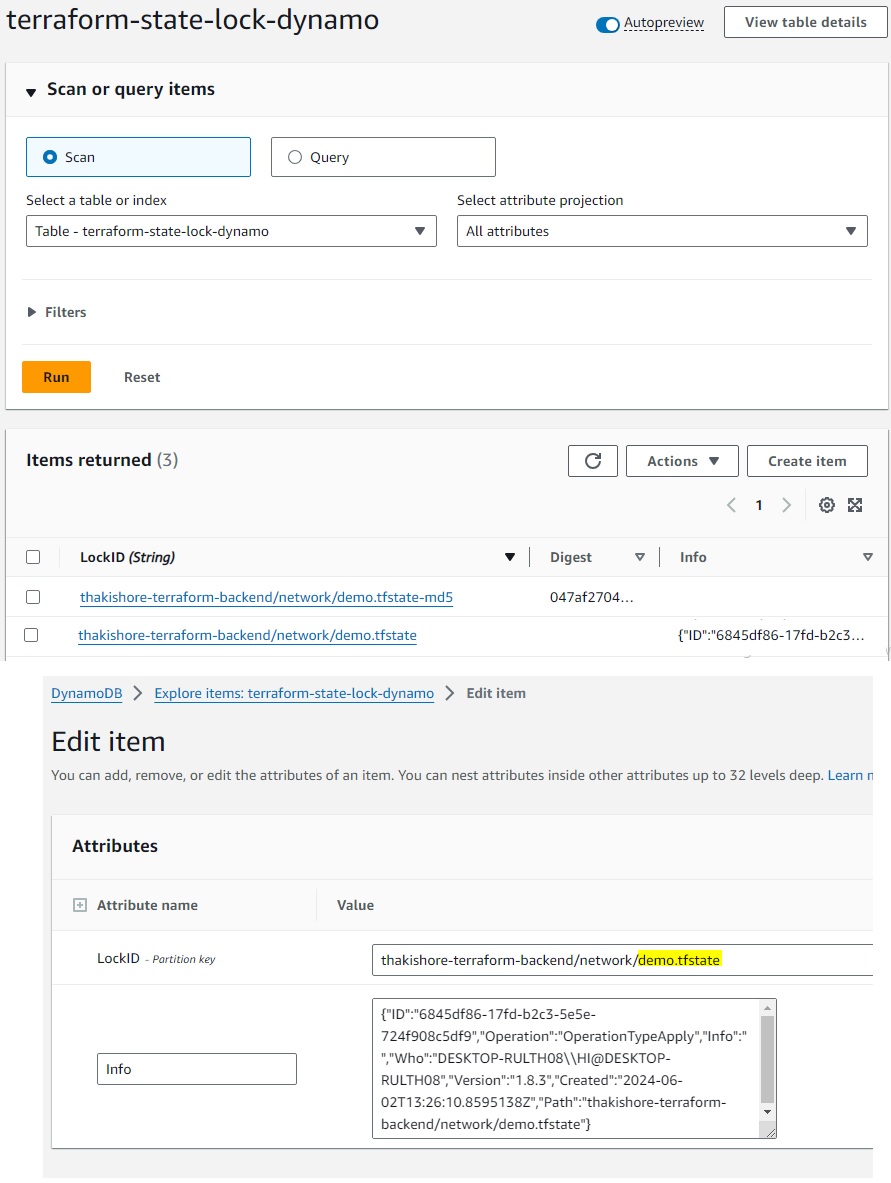Sort by the Info column arrow
Image resolution: width=891 pixels, height=1183 pixels.
pyautogui.click(x=867, y=557)
